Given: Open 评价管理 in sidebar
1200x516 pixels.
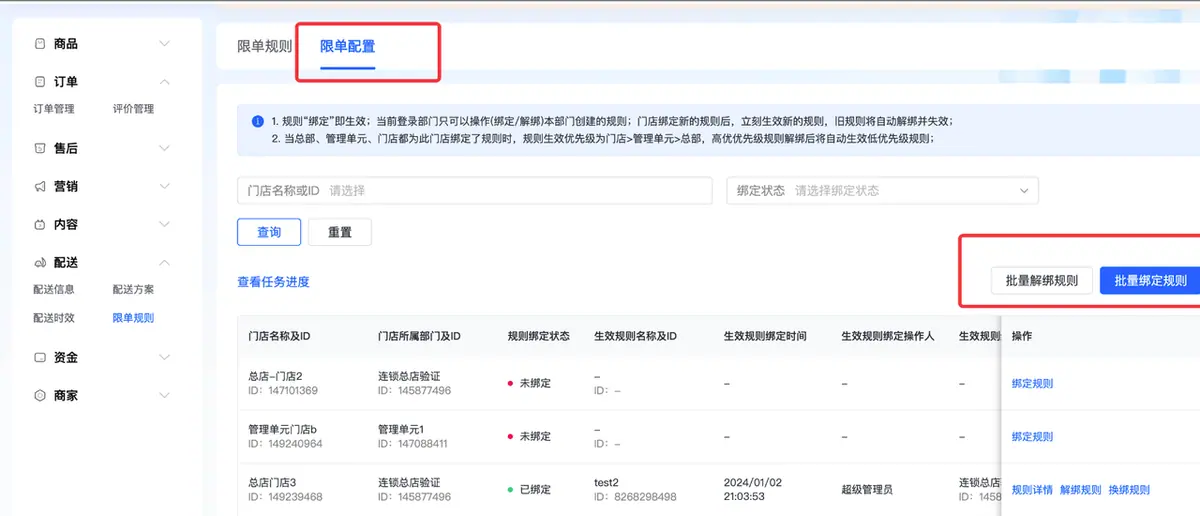Looking at the screenshot, I should tap(133, 109).
